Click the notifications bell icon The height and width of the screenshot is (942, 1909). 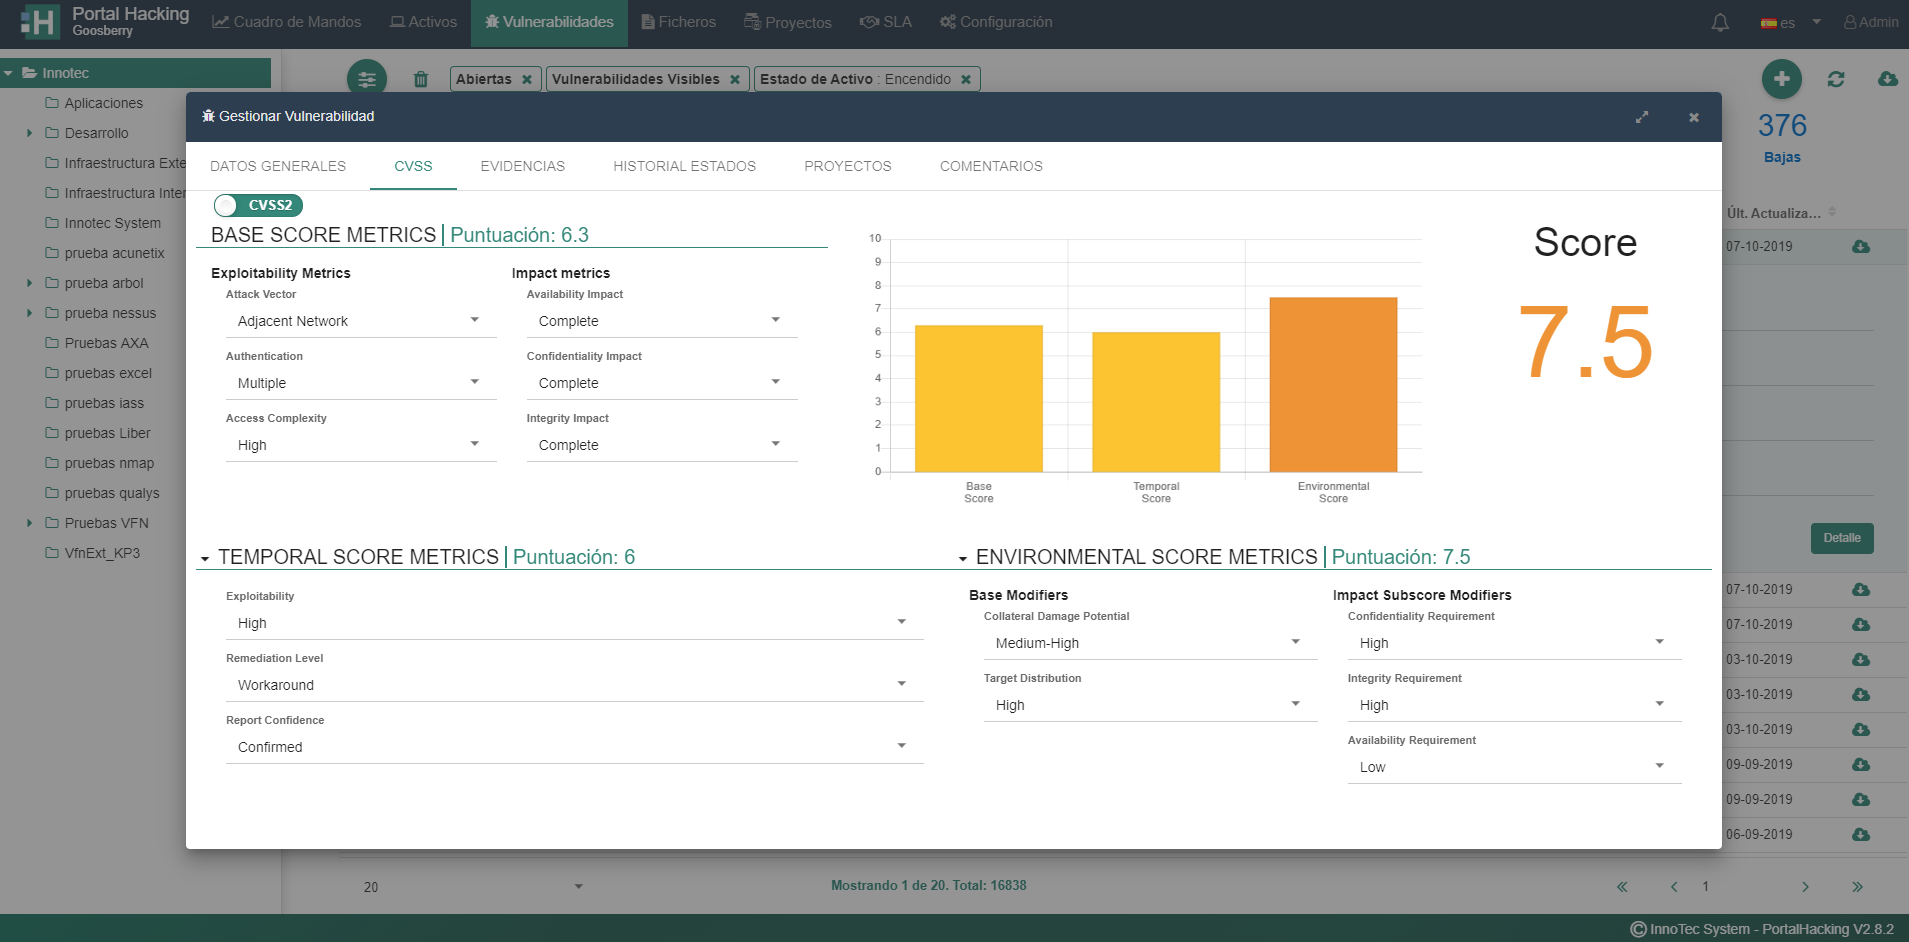(1720, 23)
